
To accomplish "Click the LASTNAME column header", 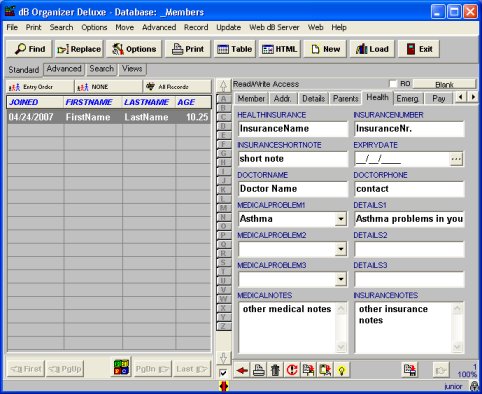I will (x=148, y=102).
